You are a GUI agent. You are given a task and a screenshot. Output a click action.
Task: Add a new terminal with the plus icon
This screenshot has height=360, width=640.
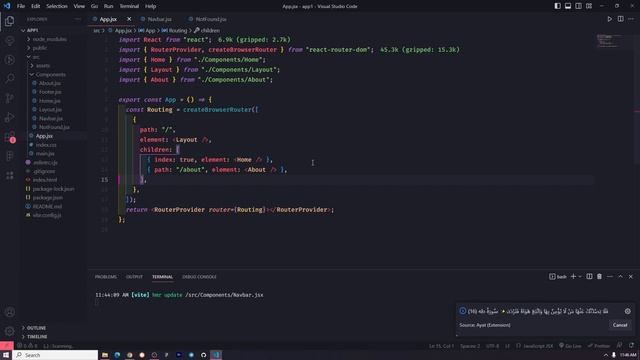point(573,277)
